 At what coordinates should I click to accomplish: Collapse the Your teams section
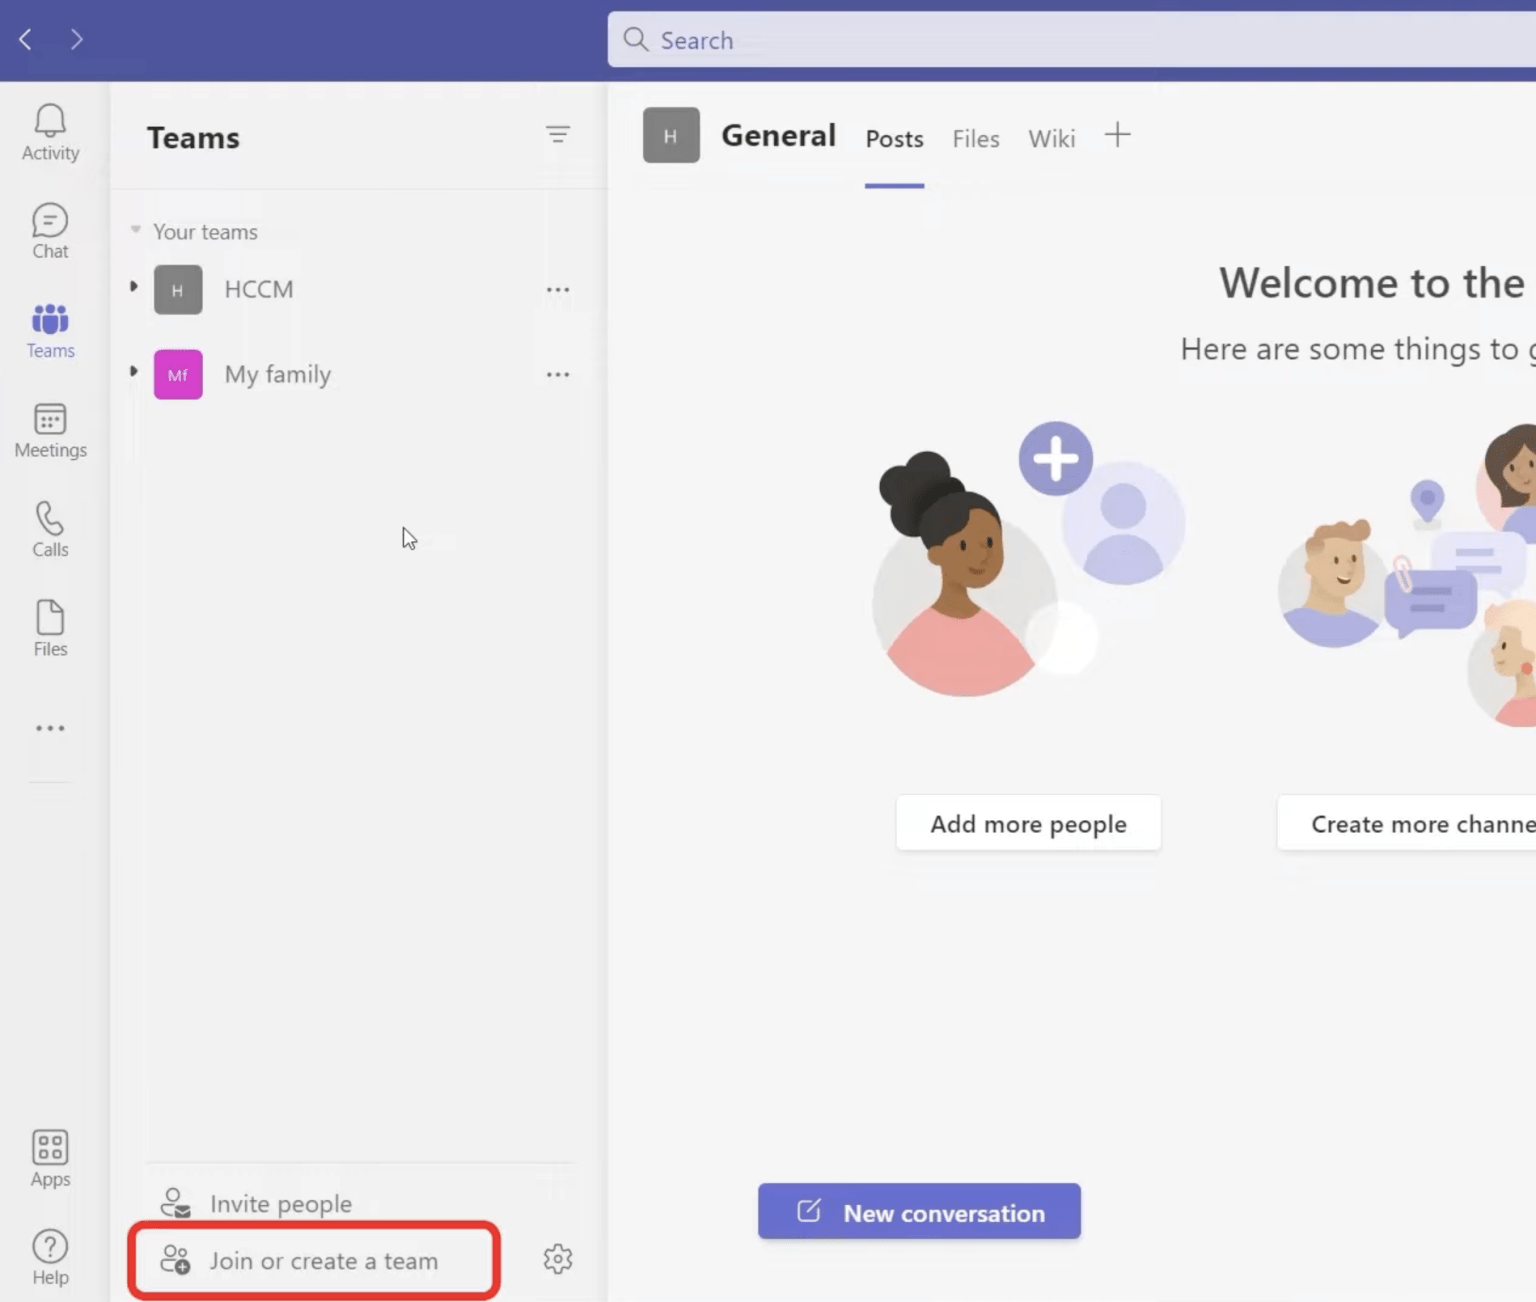(x=135, y=229)
